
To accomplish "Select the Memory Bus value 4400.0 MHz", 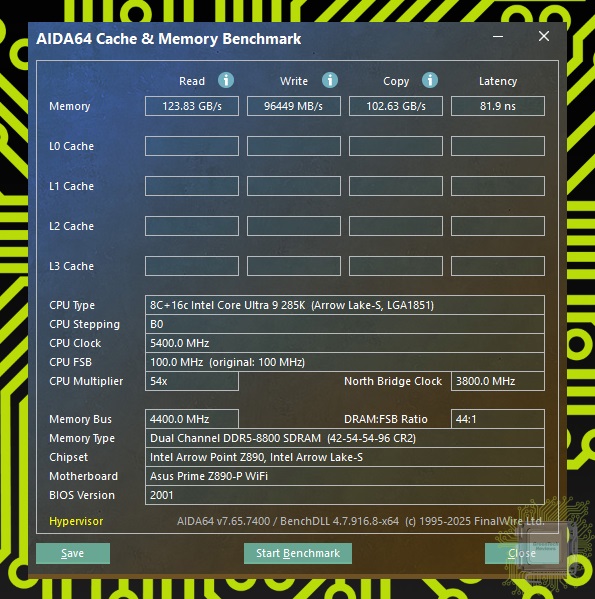I will coord(192,419).
